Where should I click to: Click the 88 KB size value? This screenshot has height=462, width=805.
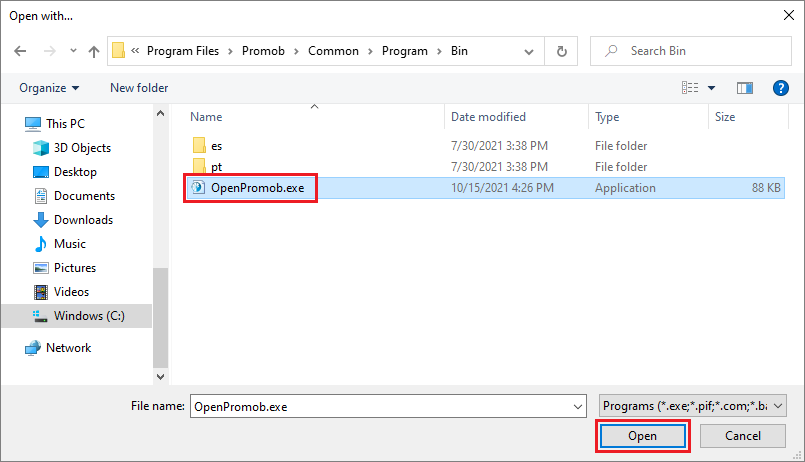[x=766, y=188]
